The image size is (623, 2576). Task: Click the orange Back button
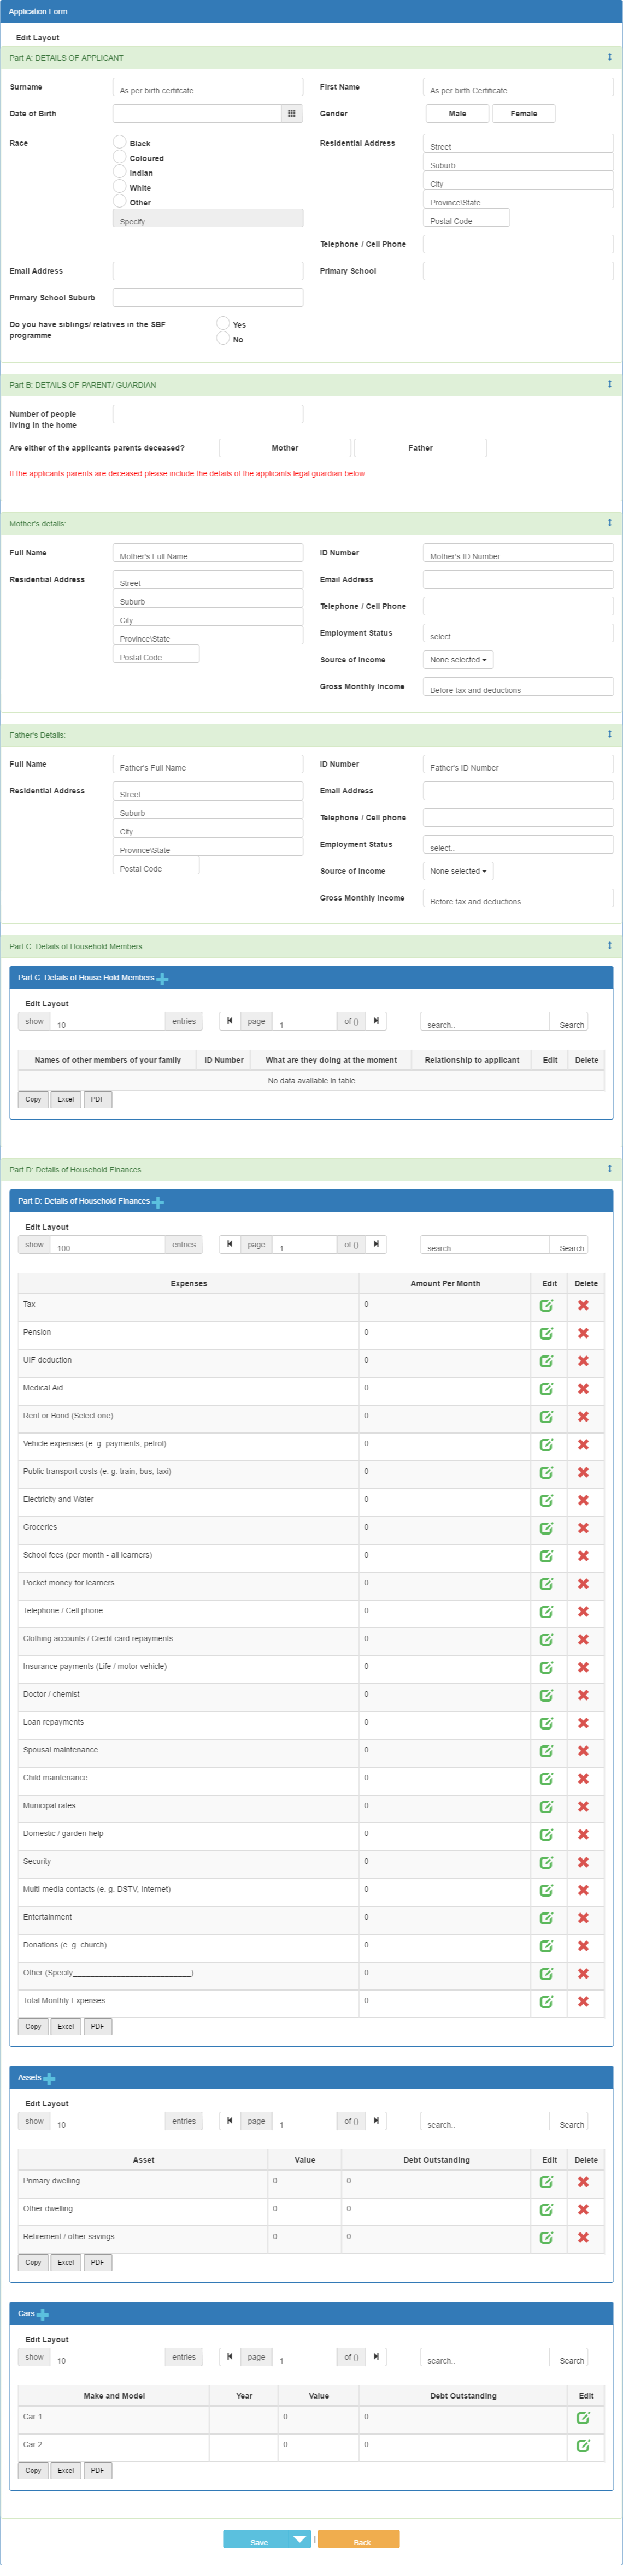point(359,2539)
